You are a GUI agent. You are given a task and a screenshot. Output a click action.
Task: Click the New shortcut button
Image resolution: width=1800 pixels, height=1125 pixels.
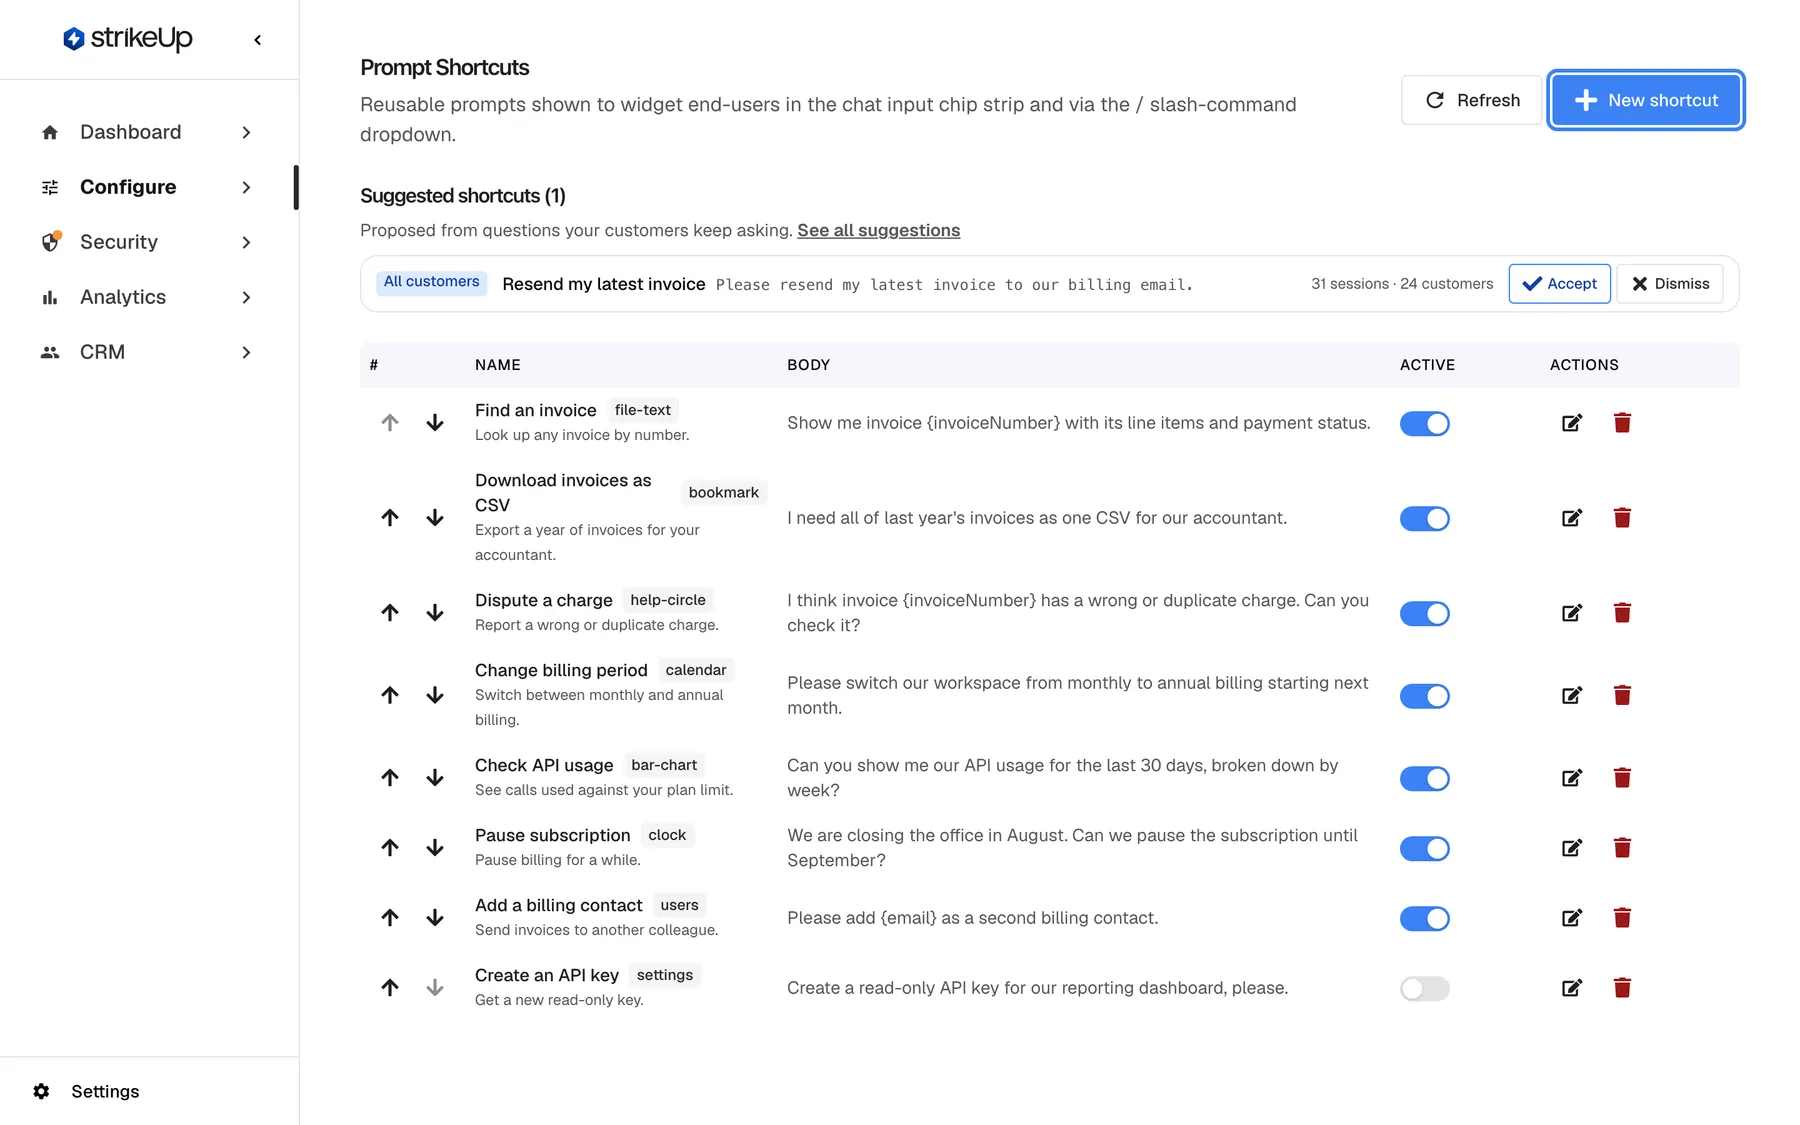(1645, 100)
